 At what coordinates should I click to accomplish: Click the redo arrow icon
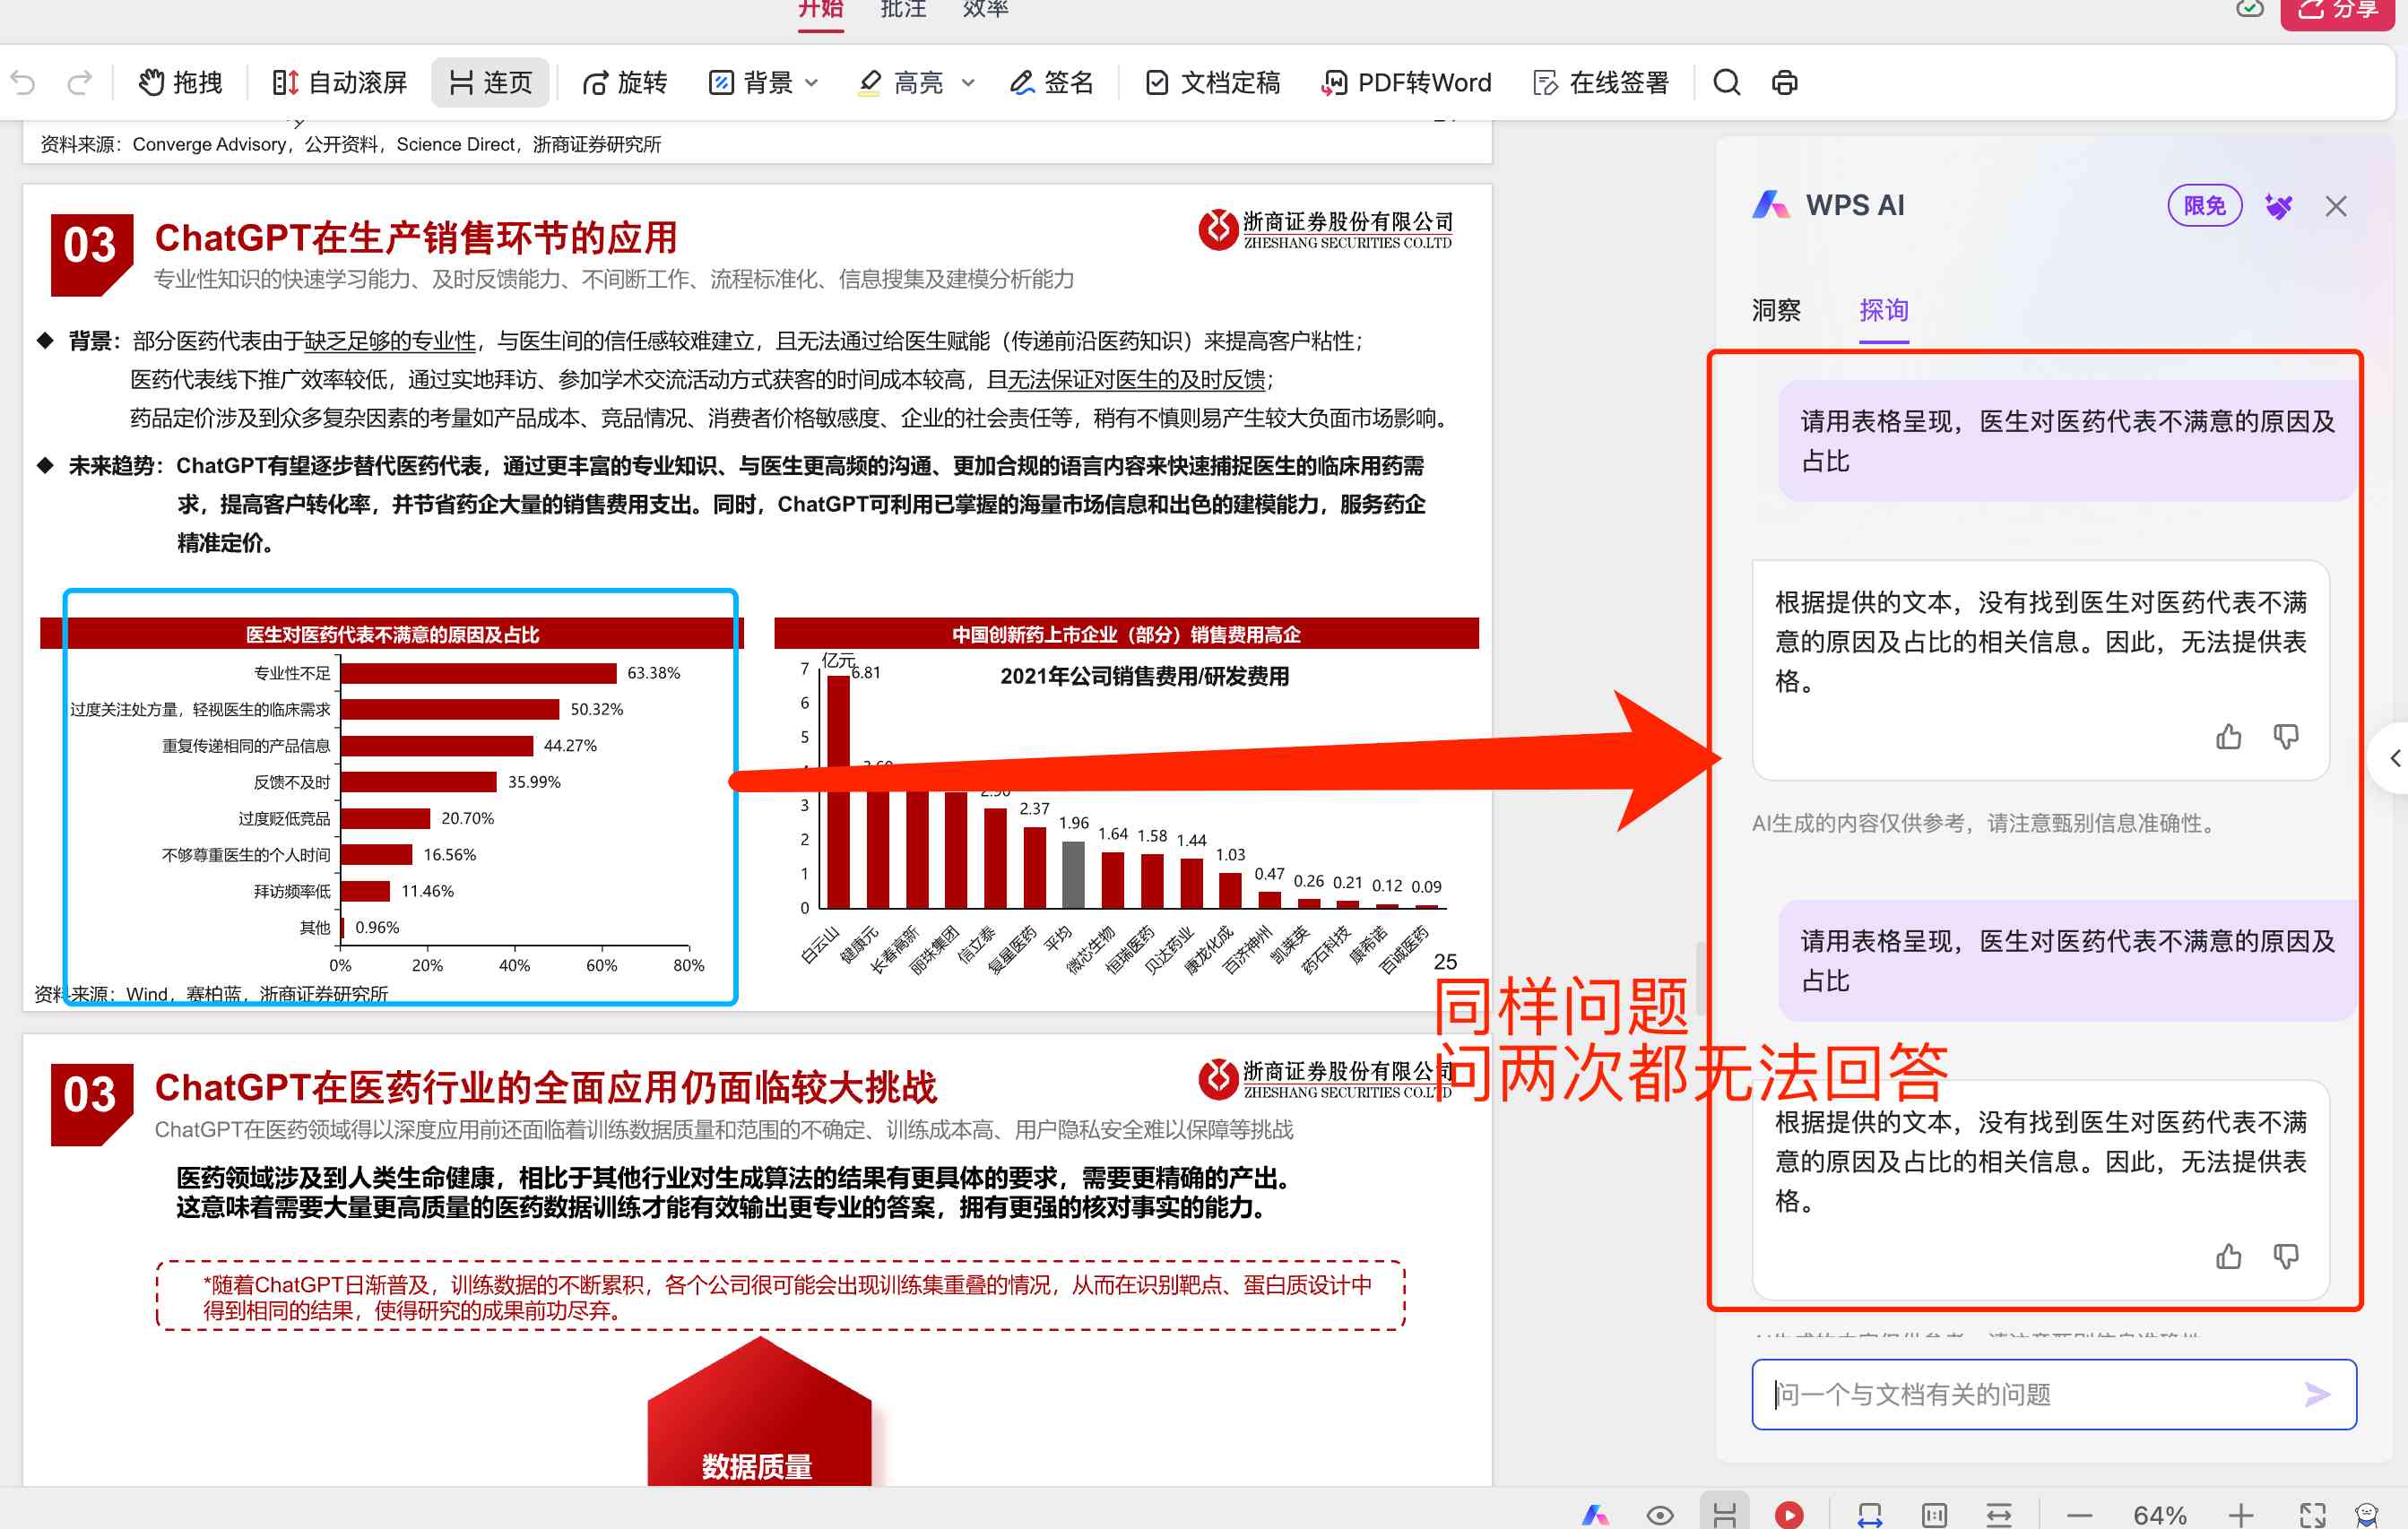[79, 83]
